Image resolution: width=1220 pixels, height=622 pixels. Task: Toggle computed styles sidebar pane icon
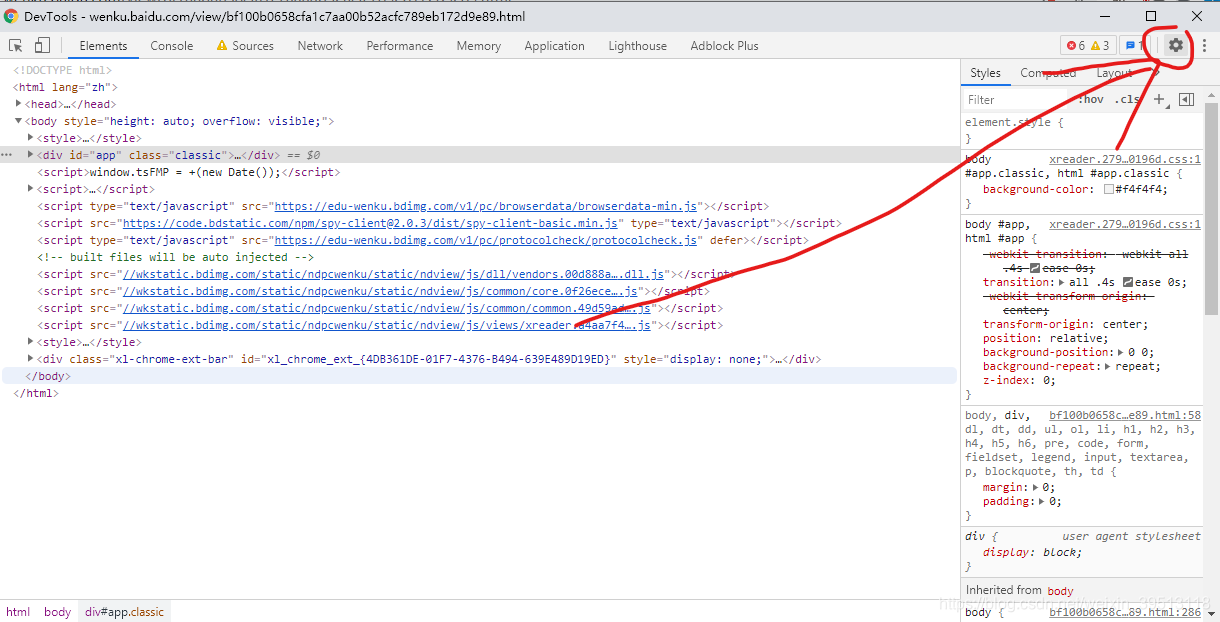tap(1186, 99)
